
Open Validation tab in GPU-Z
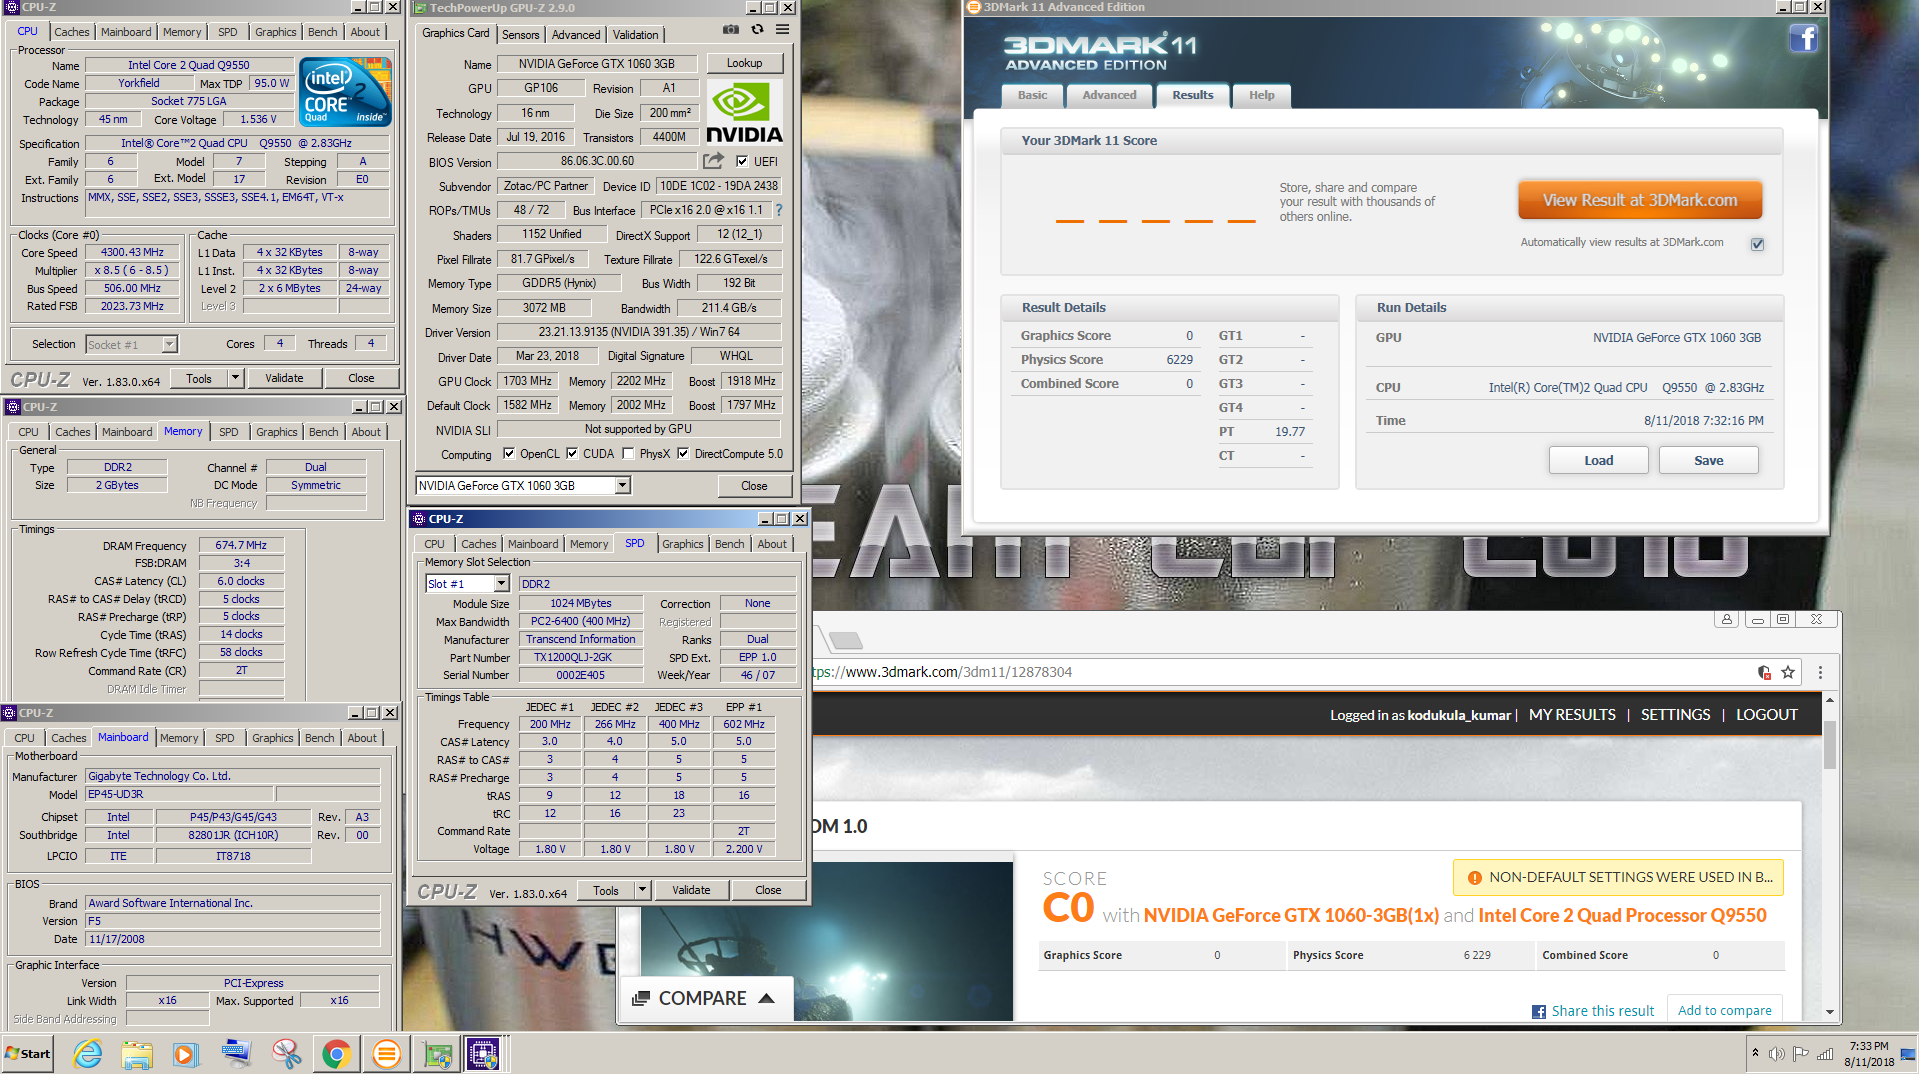[x=635, y=34]
